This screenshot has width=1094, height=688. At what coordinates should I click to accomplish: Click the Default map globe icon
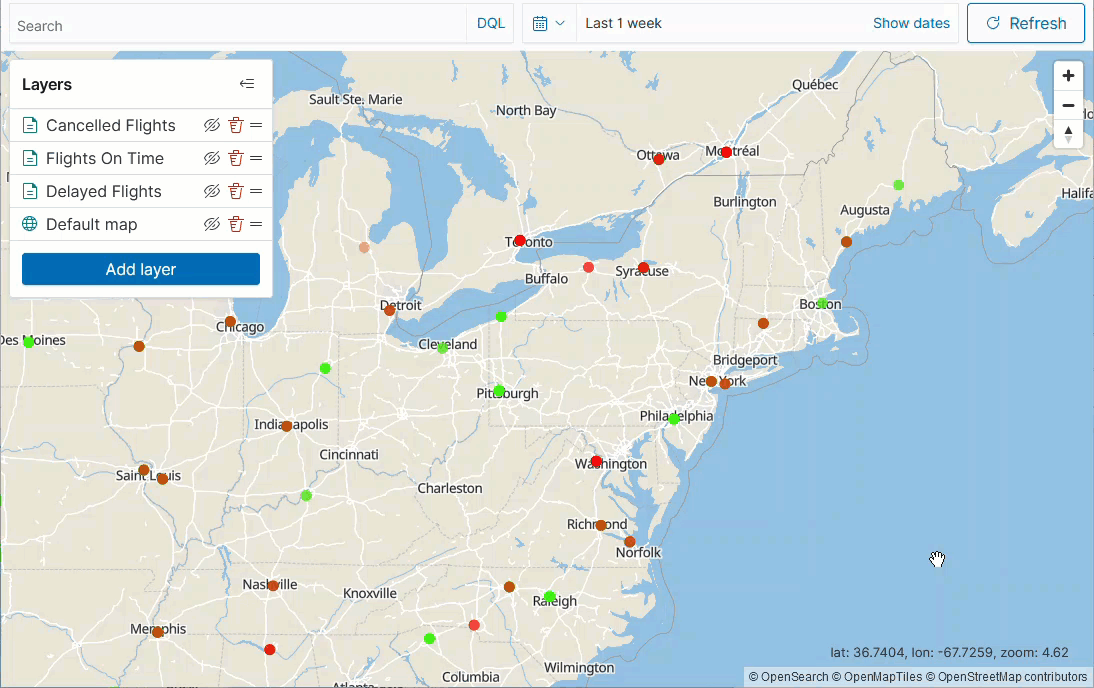(x=30, y=224)
